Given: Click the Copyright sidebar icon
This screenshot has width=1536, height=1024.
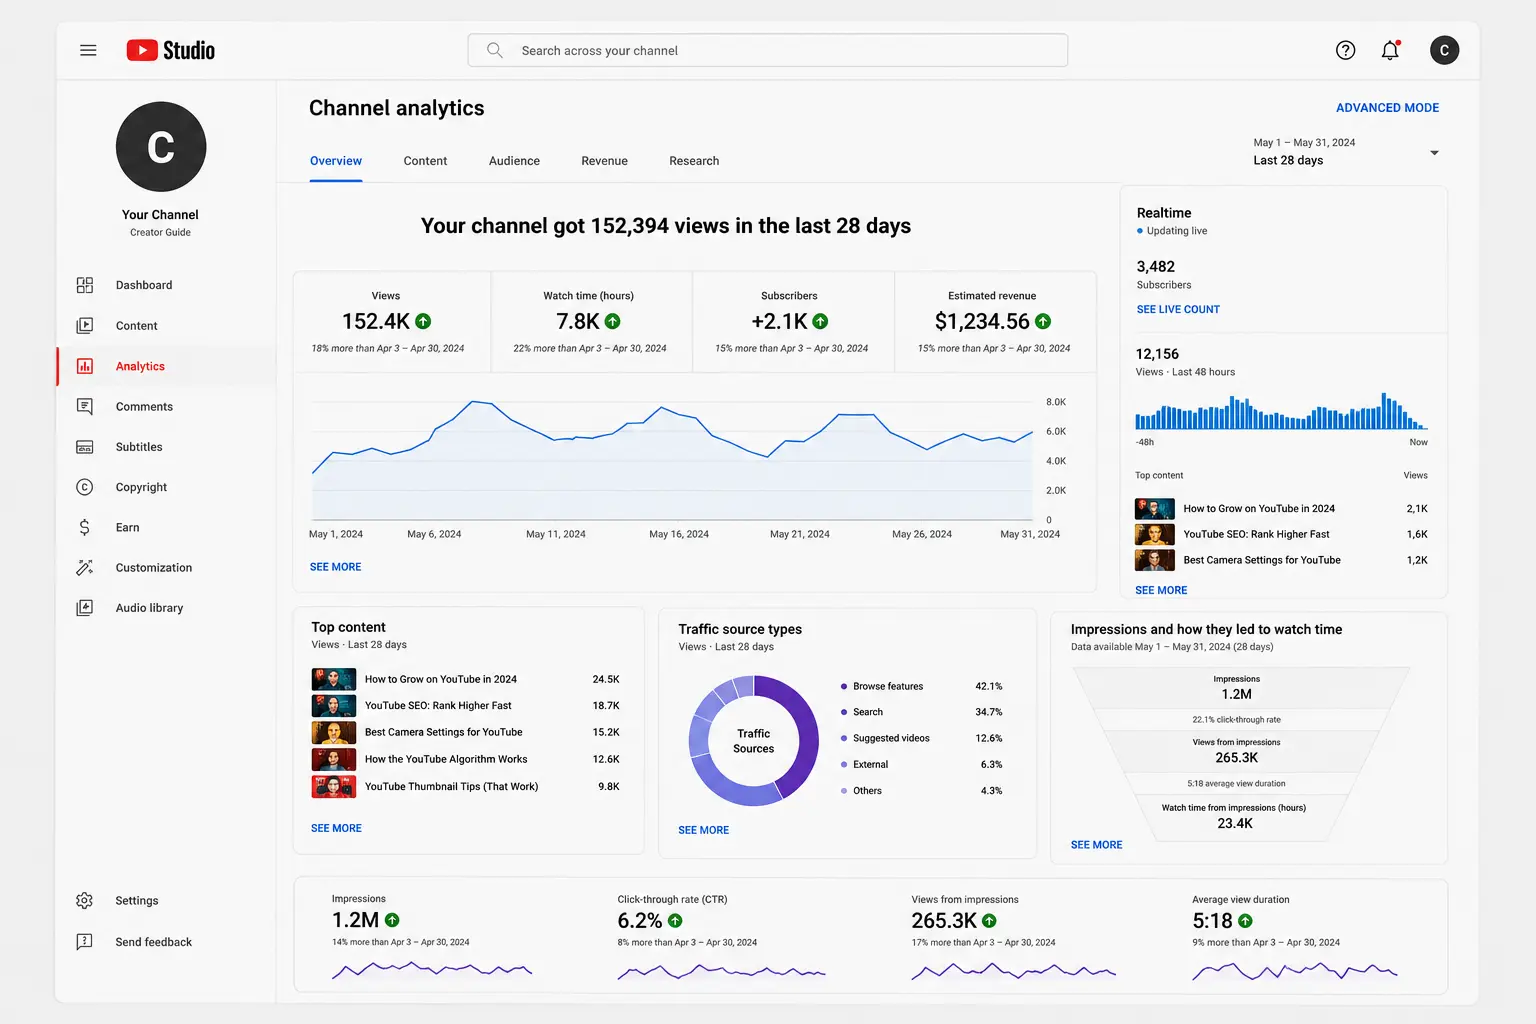Looking at the screenshot, I should point(85,487).
